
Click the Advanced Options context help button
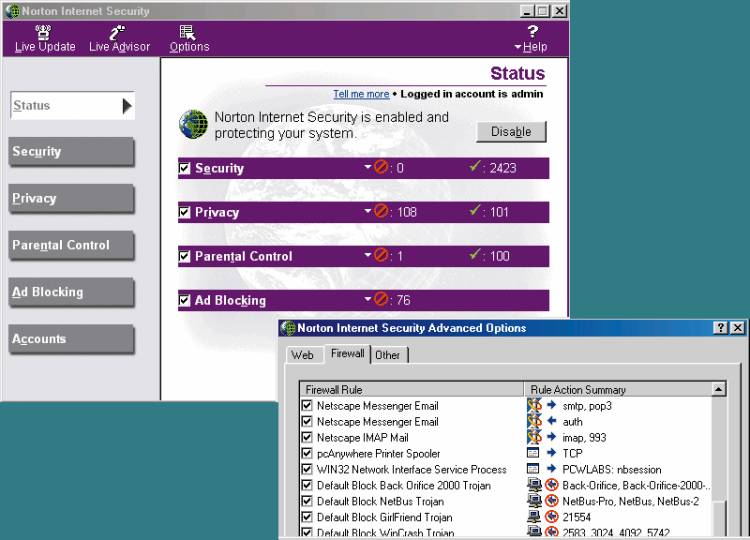pyautogui.click(x=720, y=328)
